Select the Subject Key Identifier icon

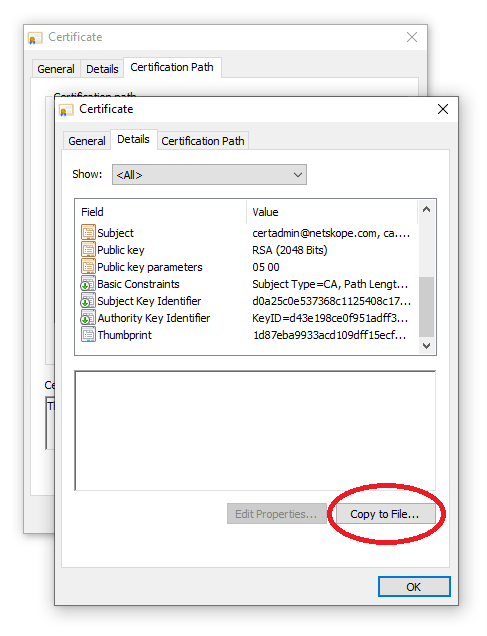(x=88, y=301)
